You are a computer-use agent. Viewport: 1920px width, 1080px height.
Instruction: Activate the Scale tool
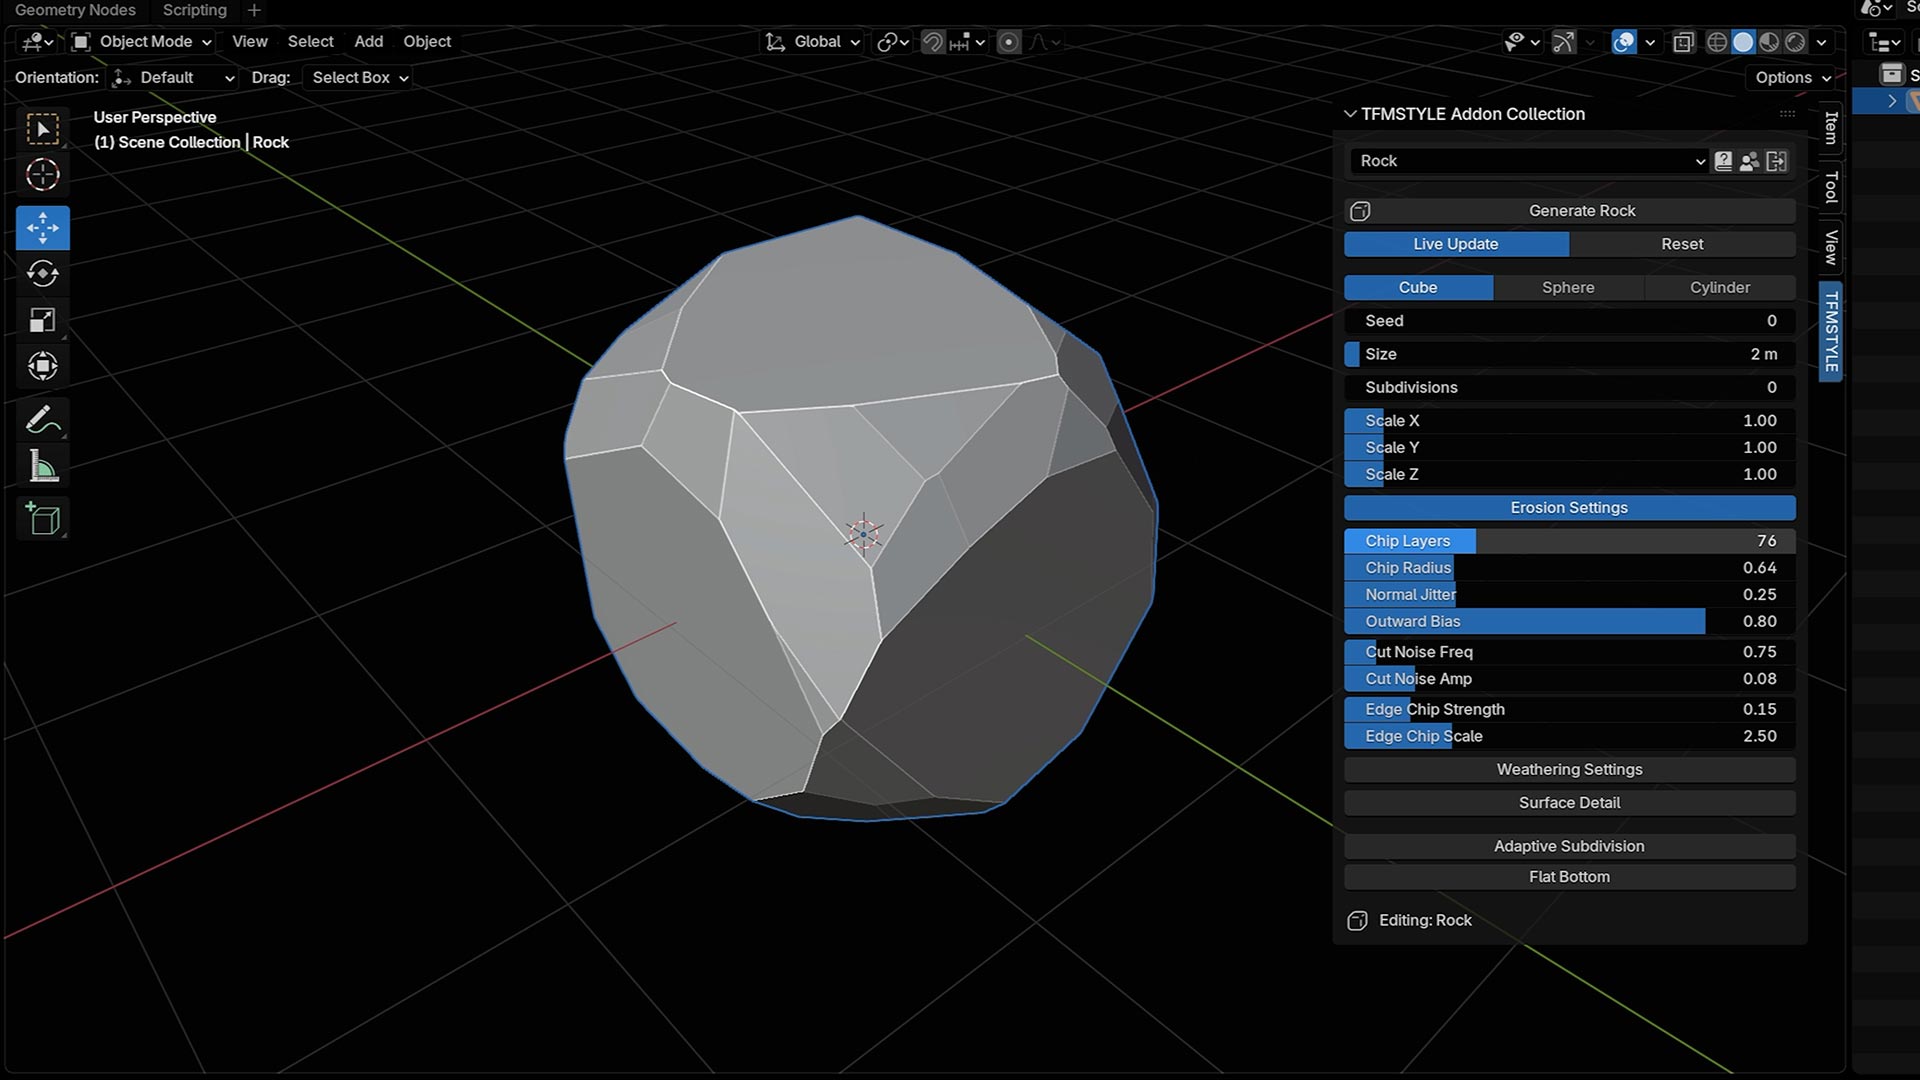[x=42, y=320]
